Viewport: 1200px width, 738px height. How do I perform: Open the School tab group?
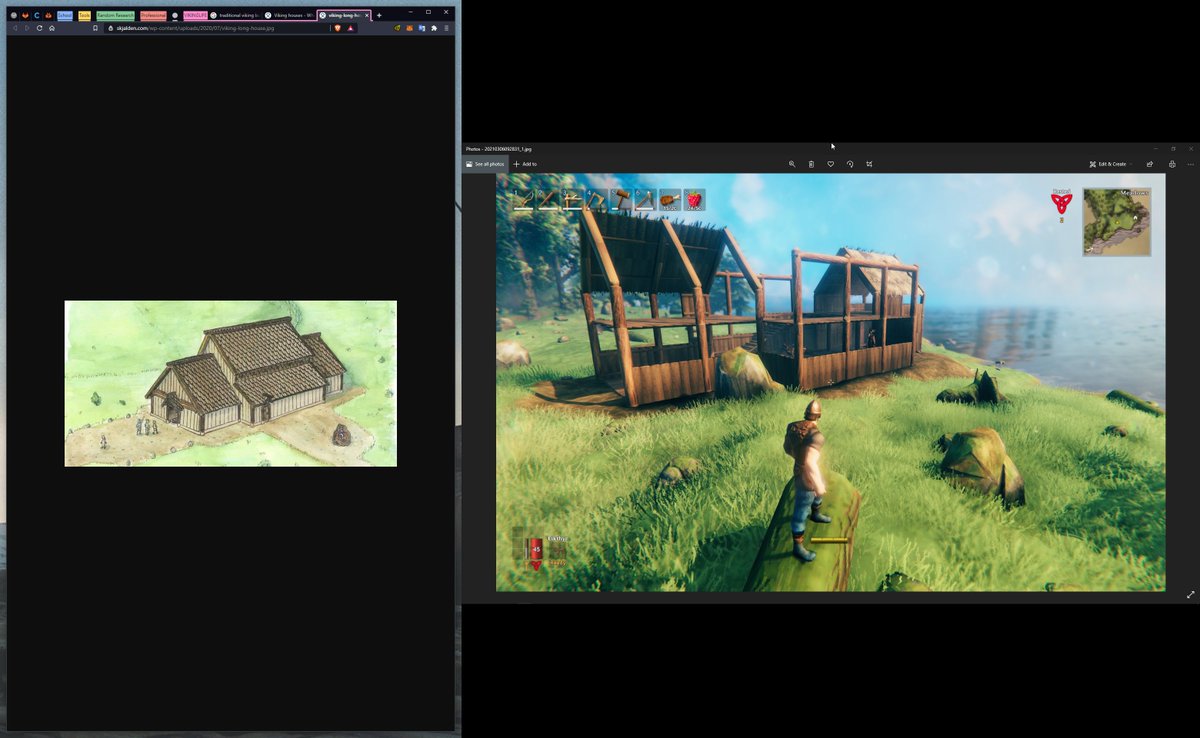pos(65,15)
